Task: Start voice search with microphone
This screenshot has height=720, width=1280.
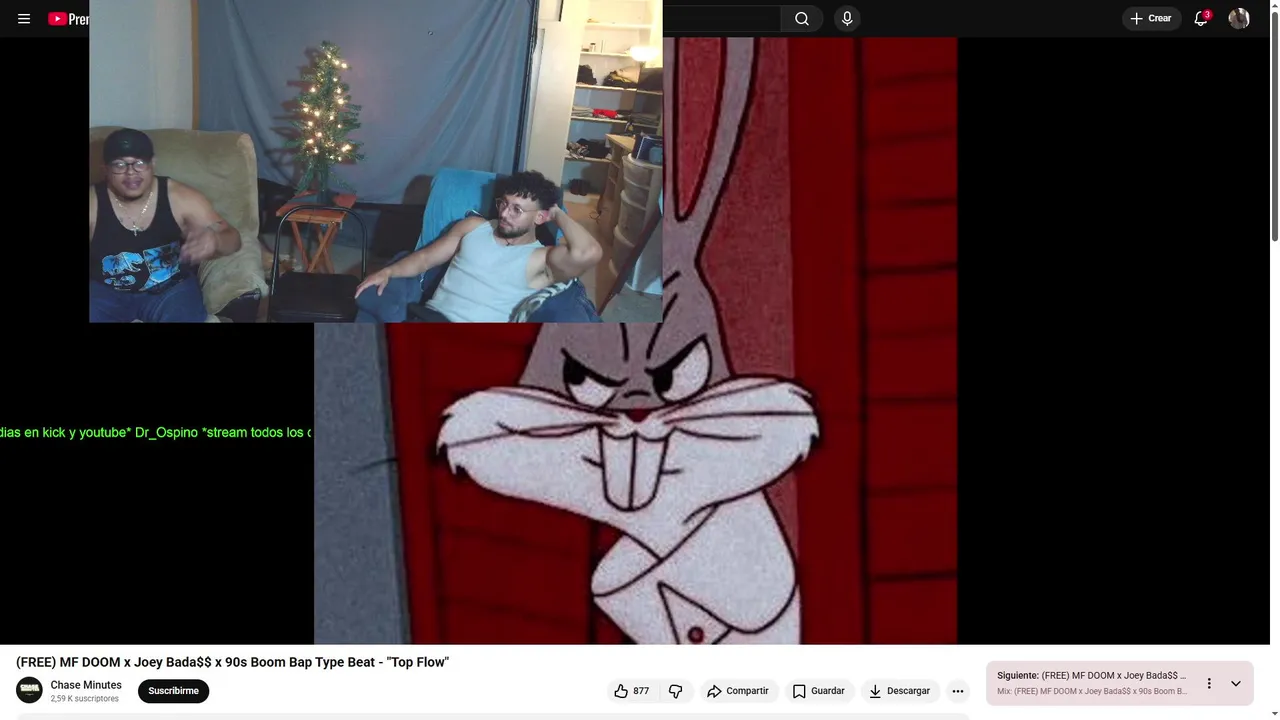Action: pyautogui.click(x=847, y=19)
